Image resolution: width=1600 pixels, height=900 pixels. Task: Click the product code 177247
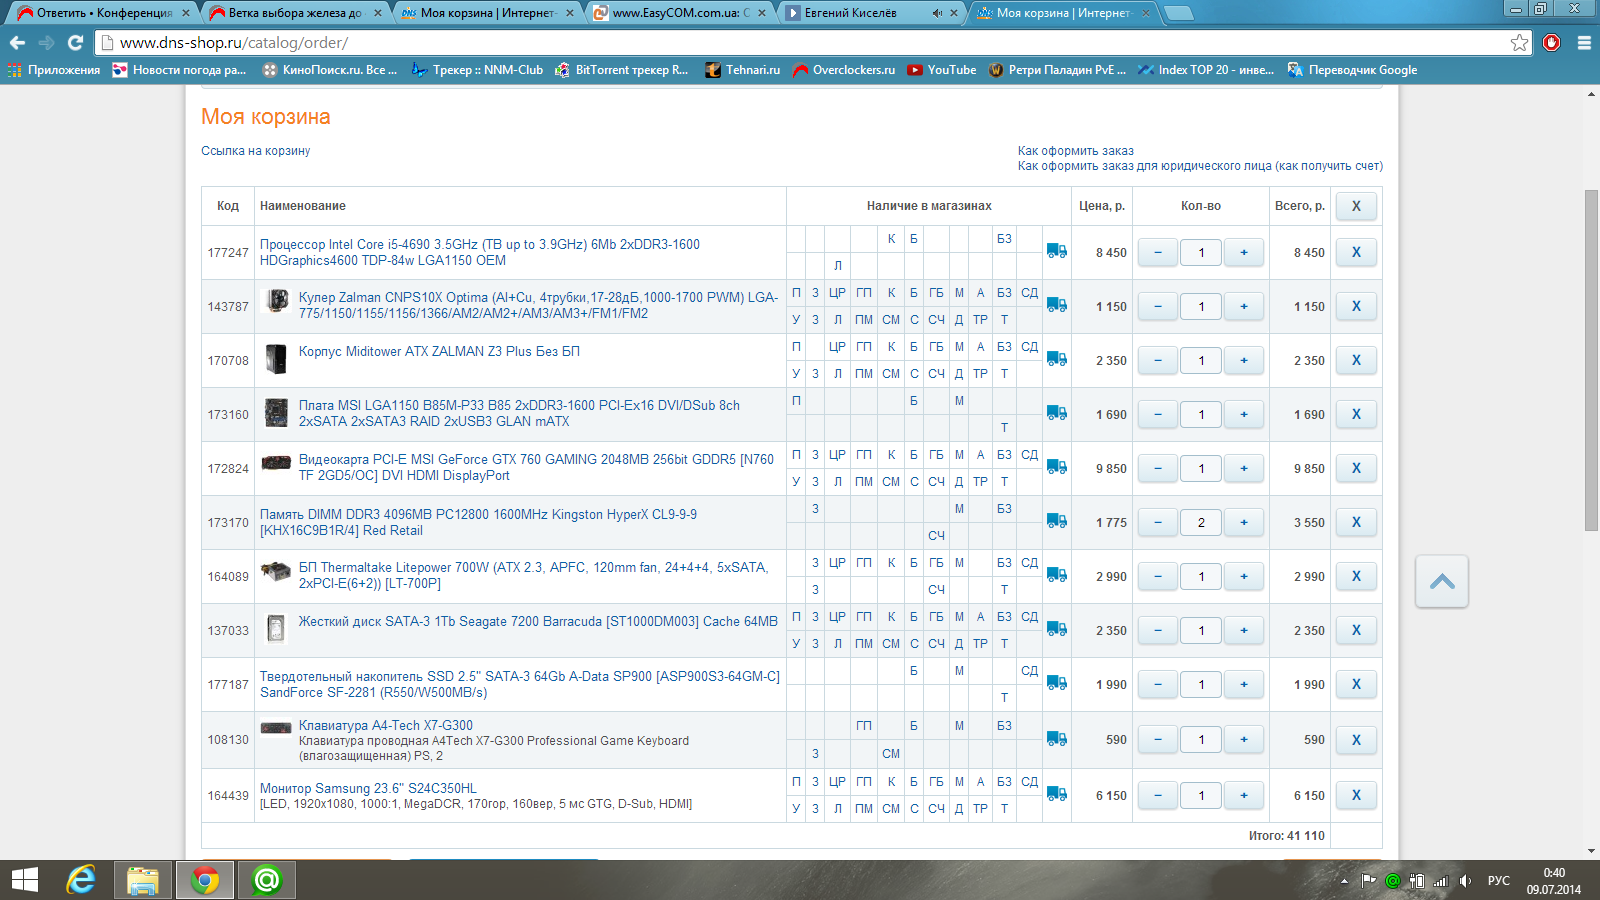click(x=228, y=252)
